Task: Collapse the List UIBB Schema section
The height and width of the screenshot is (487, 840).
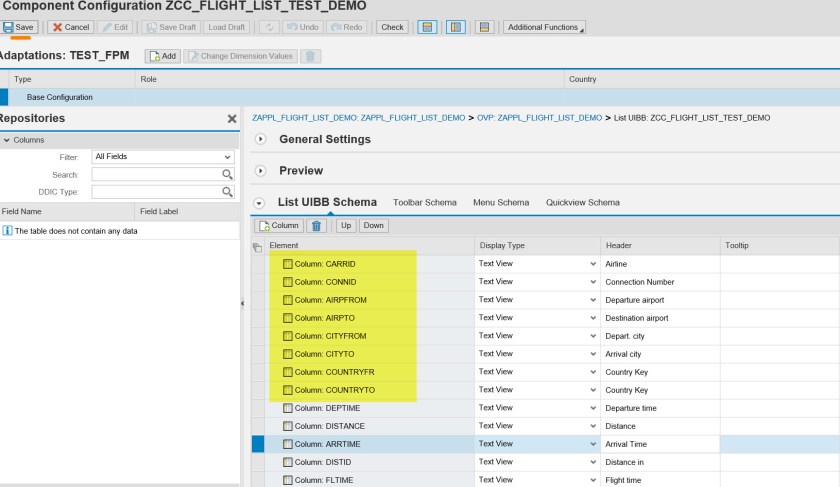Action: 259,203
